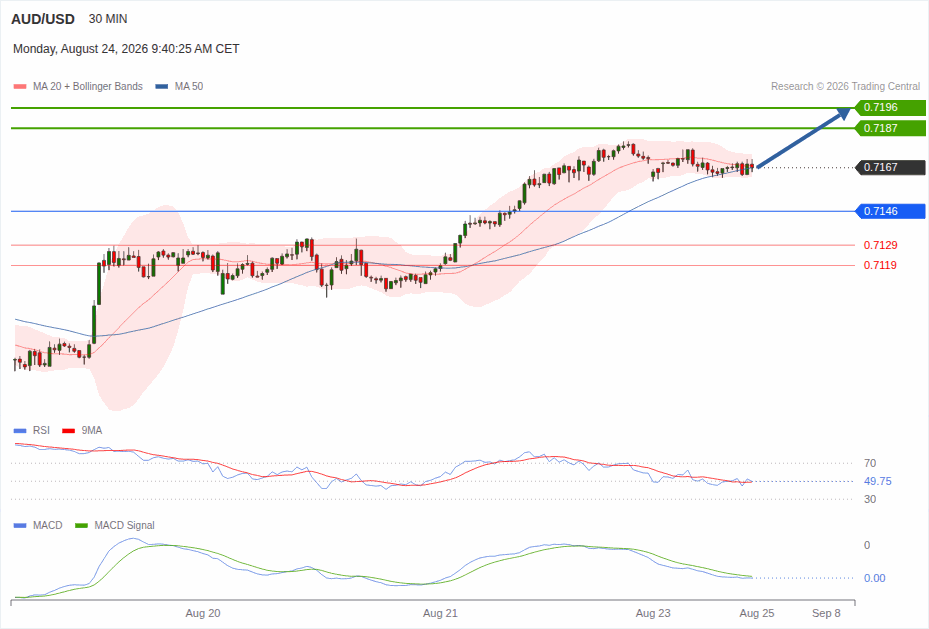This screenshot has width=929, height=629.
Task: Click the Aug 20 date axis label
Action: pos(203,613)
